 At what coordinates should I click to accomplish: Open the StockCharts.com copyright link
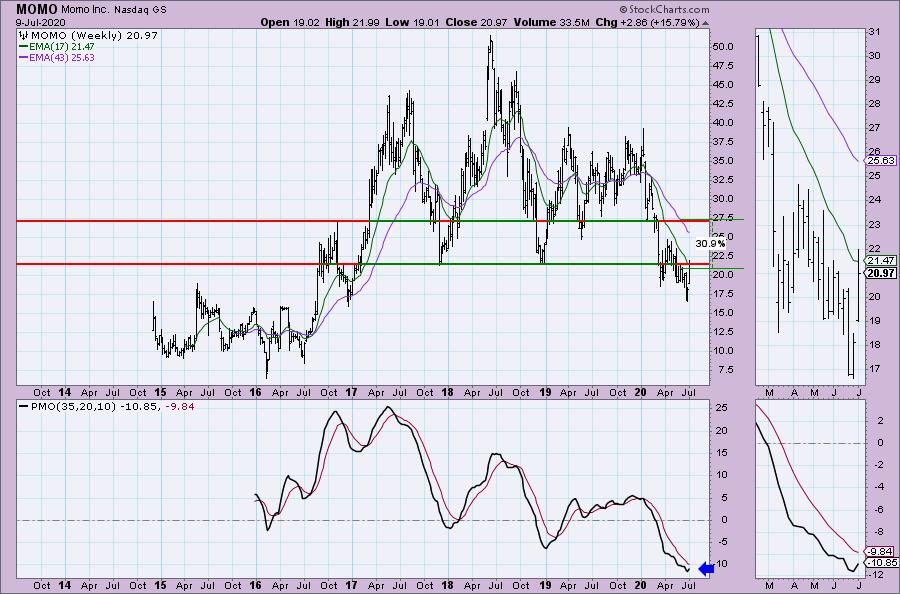pos(664,9)
